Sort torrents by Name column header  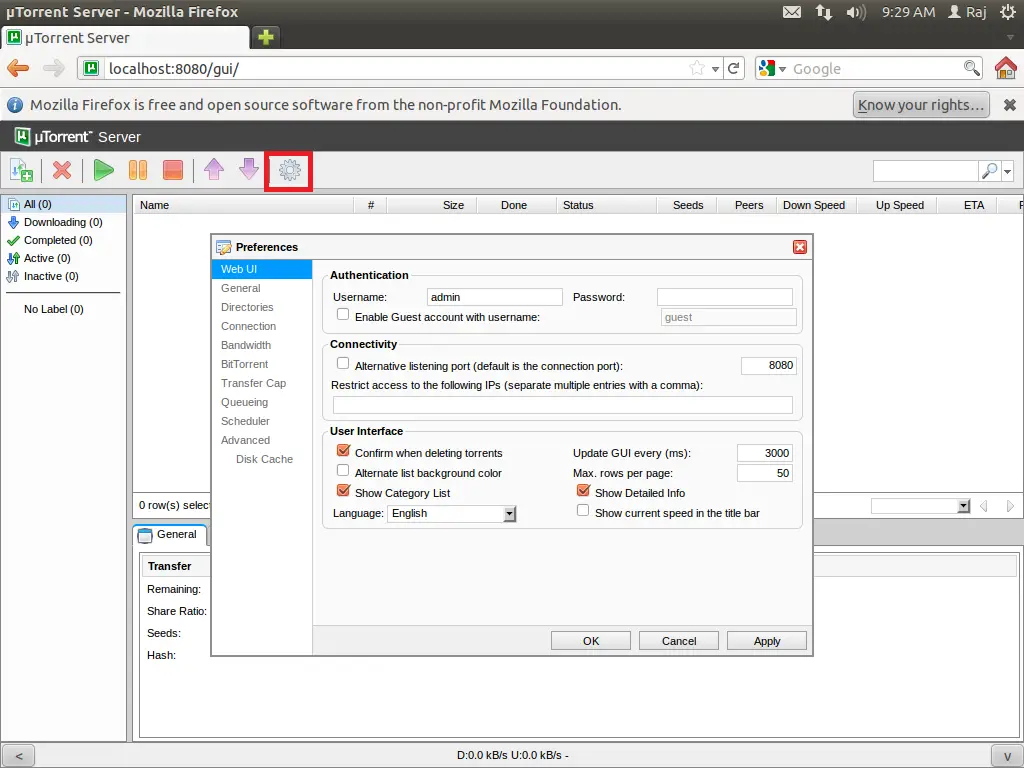[244, 205]
